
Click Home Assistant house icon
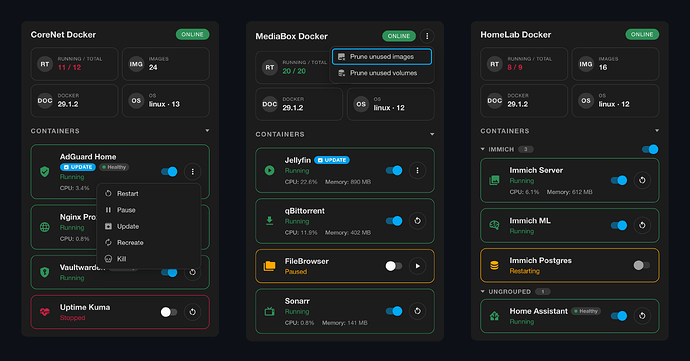pyautogui.click(x=494, y=316)
